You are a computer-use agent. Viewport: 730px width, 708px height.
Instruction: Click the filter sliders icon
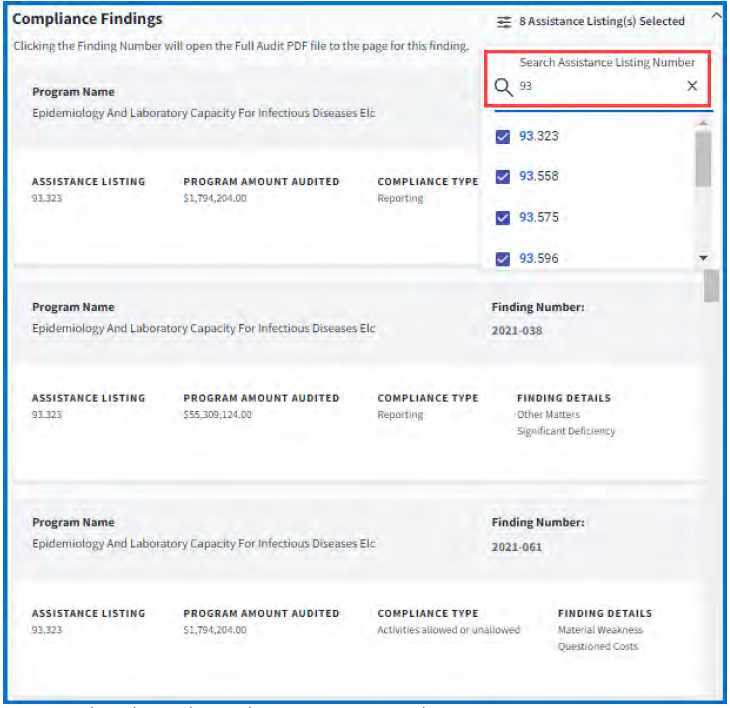[504, 21]
